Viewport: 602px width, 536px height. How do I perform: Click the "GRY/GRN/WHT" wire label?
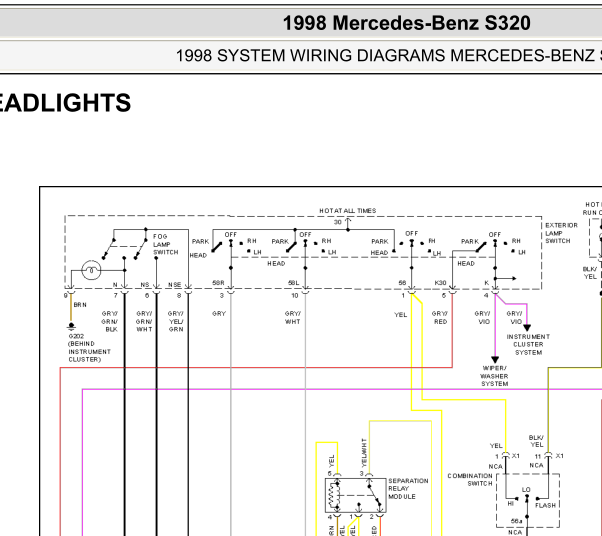pyautogui.click(x=144, y=321)
